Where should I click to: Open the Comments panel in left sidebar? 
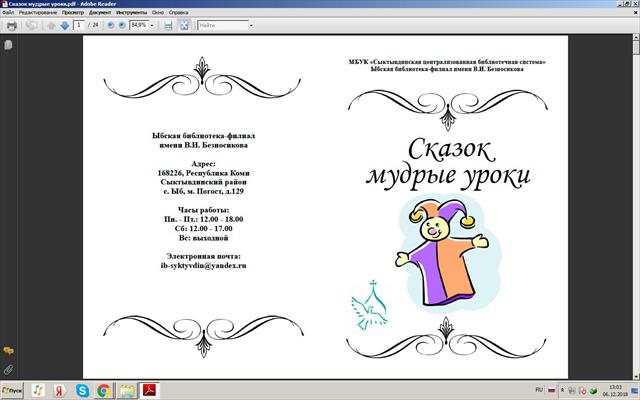(7, 351)
